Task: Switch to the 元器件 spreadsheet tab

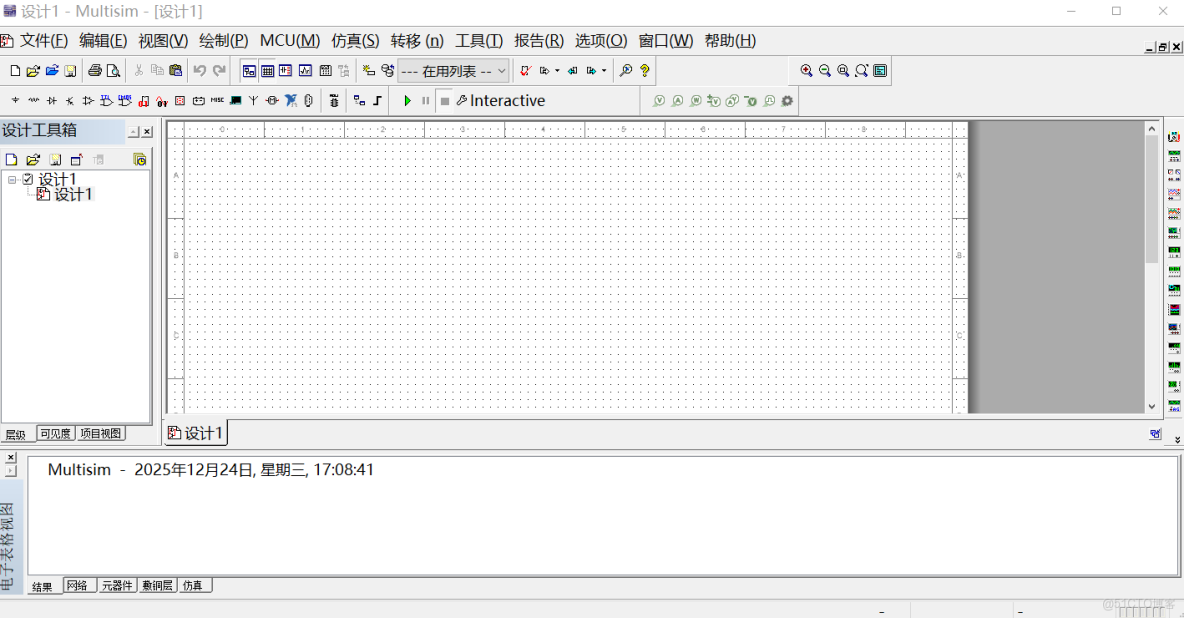Action: pyautogui.click(x=117, y=586)
